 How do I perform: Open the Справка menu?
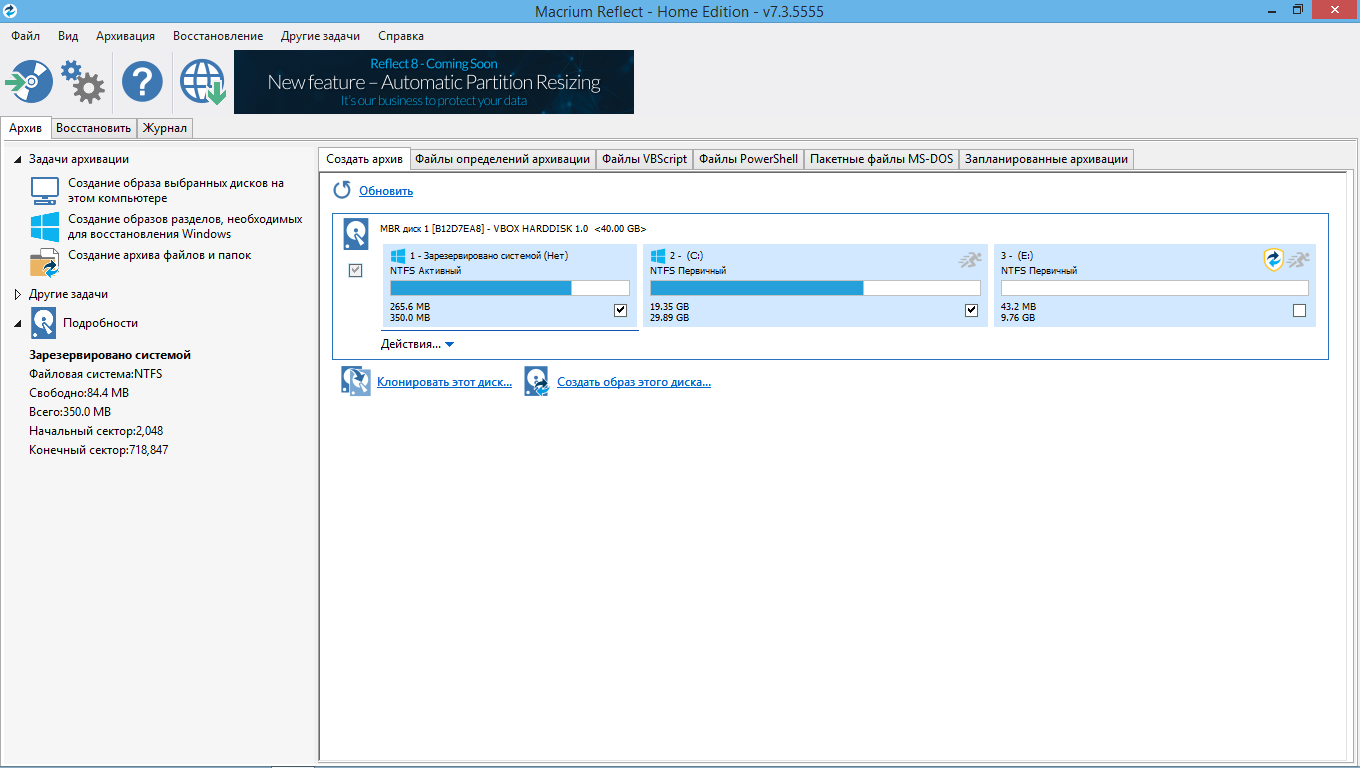click(401, 36)
